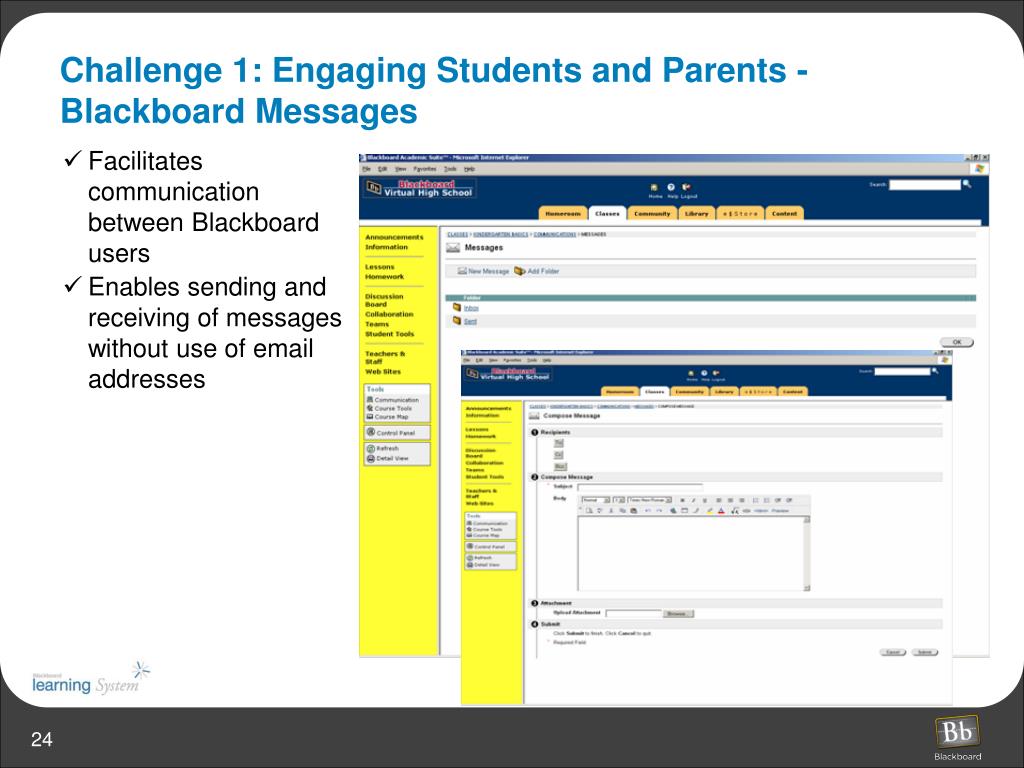
Task: Click Sent folder icon
Action: (457, 321)
